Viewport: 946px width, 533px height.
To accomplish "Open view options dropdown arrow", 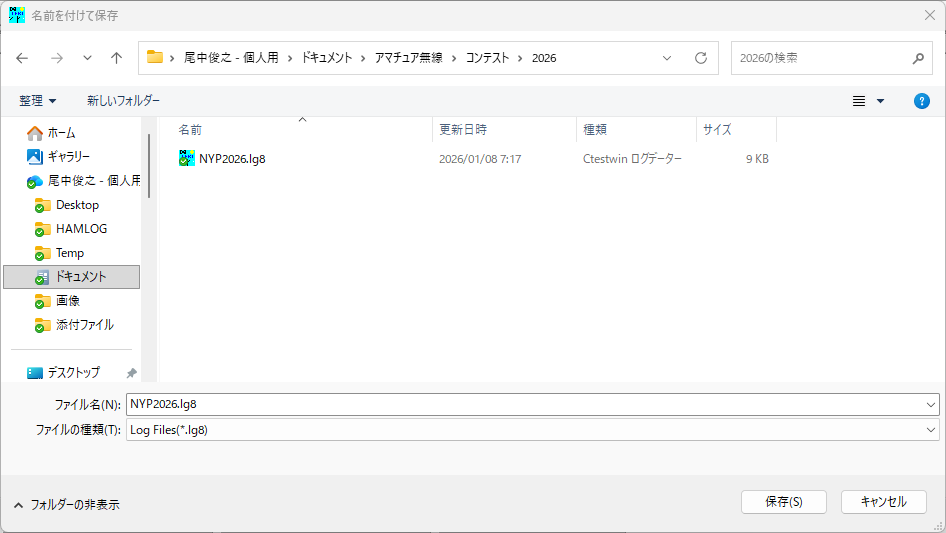I will (x=880, y=101).
